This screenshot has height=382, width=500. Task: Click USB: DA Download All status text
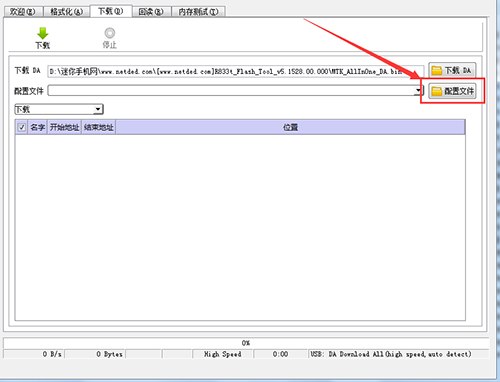point(391,354)
